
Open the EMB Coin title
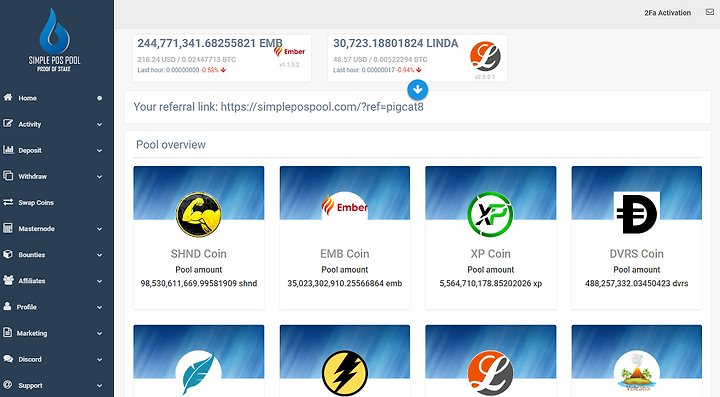[x=344, y=254]
